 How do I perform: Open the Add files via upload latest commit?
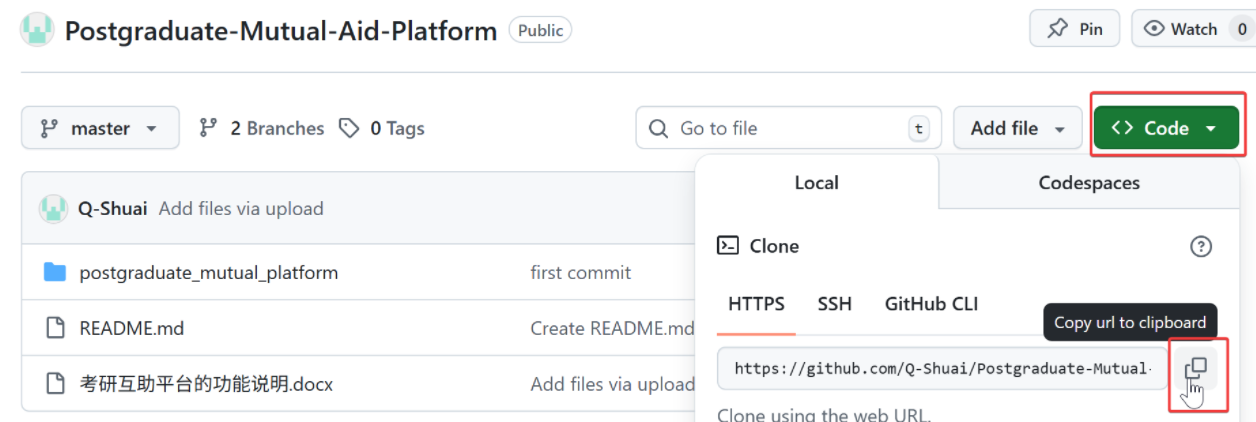point(241,208)
